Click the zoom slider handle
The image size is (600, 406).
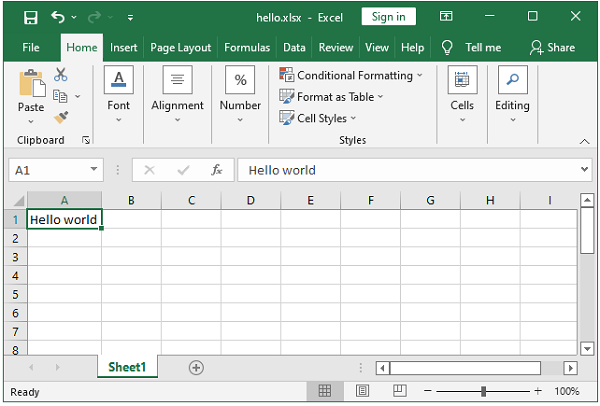pos(483,392)
